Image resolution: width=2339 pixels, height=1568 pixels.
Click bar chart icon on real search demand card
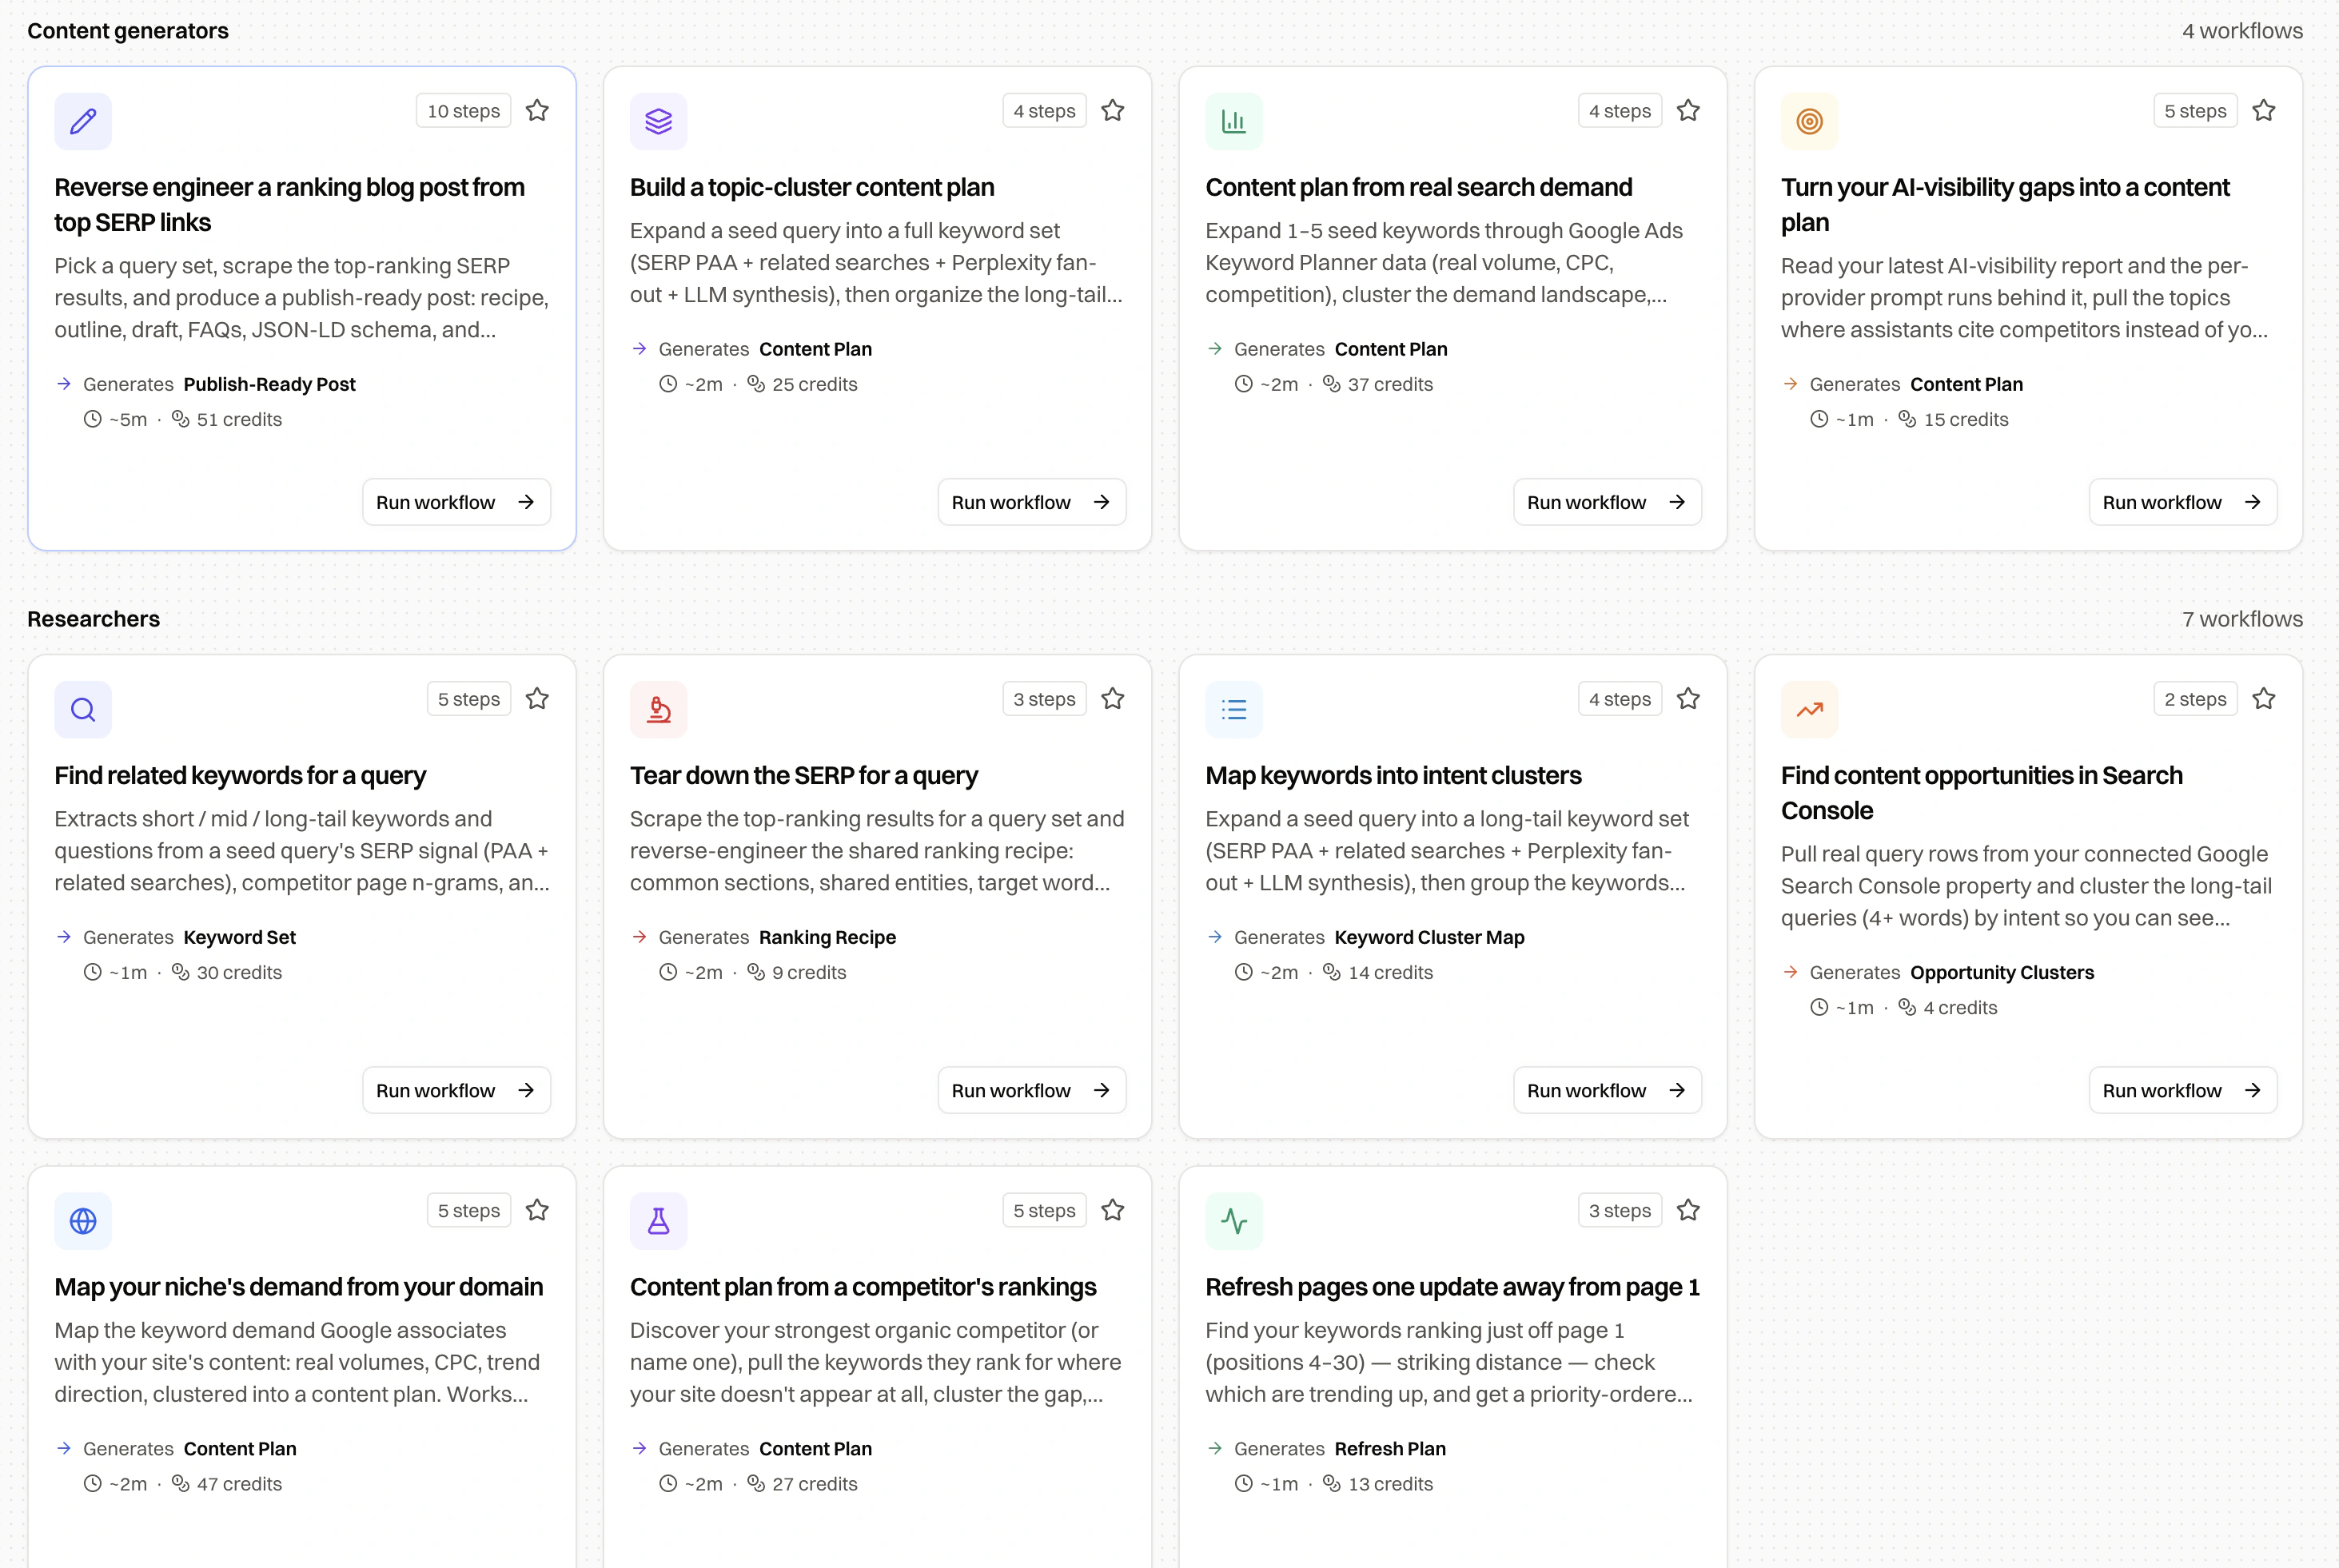[x=1234, y=121]
